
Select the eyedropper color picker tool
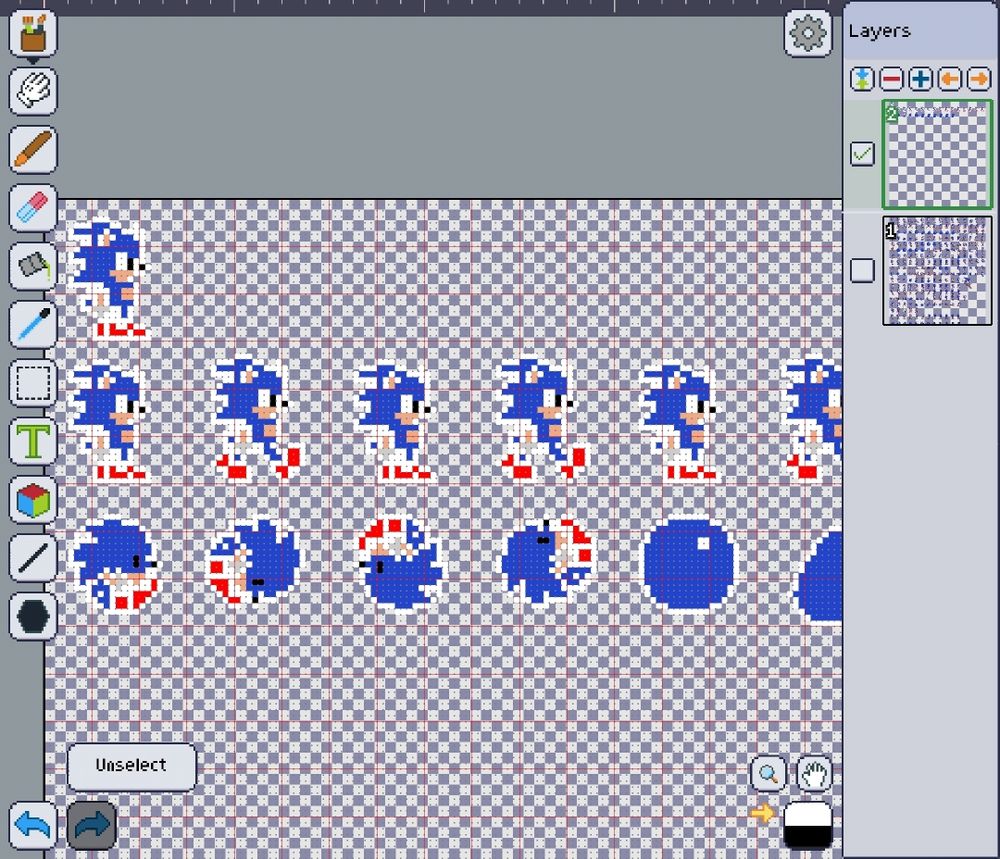[x=33, y=324]
